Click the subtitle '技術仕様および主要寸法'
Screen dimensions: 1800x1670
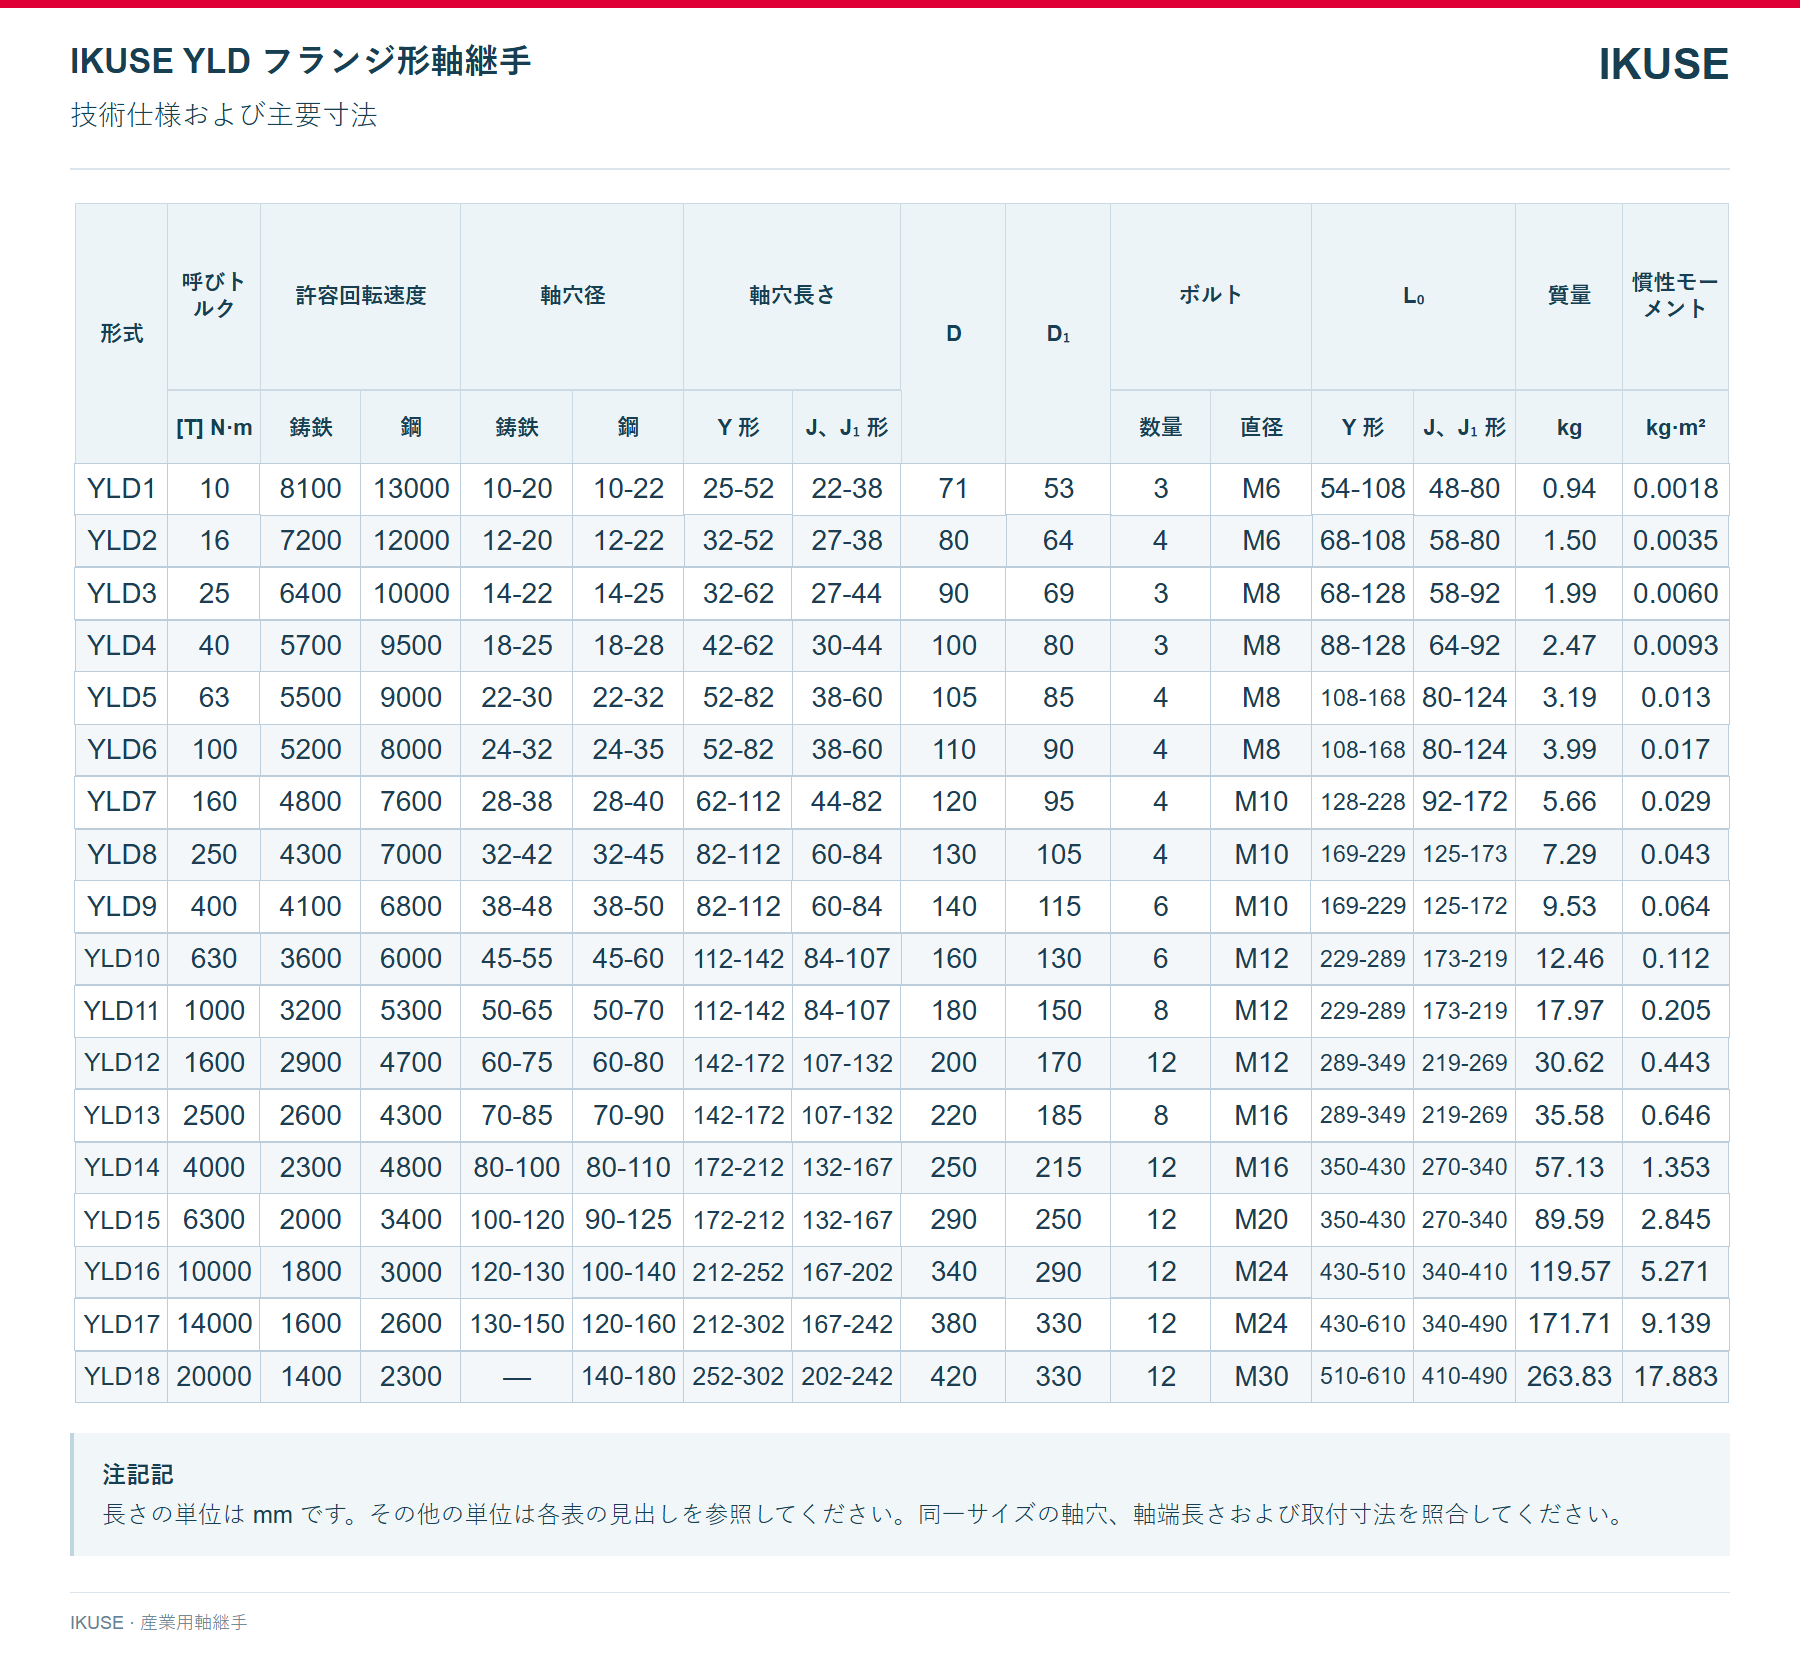click(x=224, y=115)
